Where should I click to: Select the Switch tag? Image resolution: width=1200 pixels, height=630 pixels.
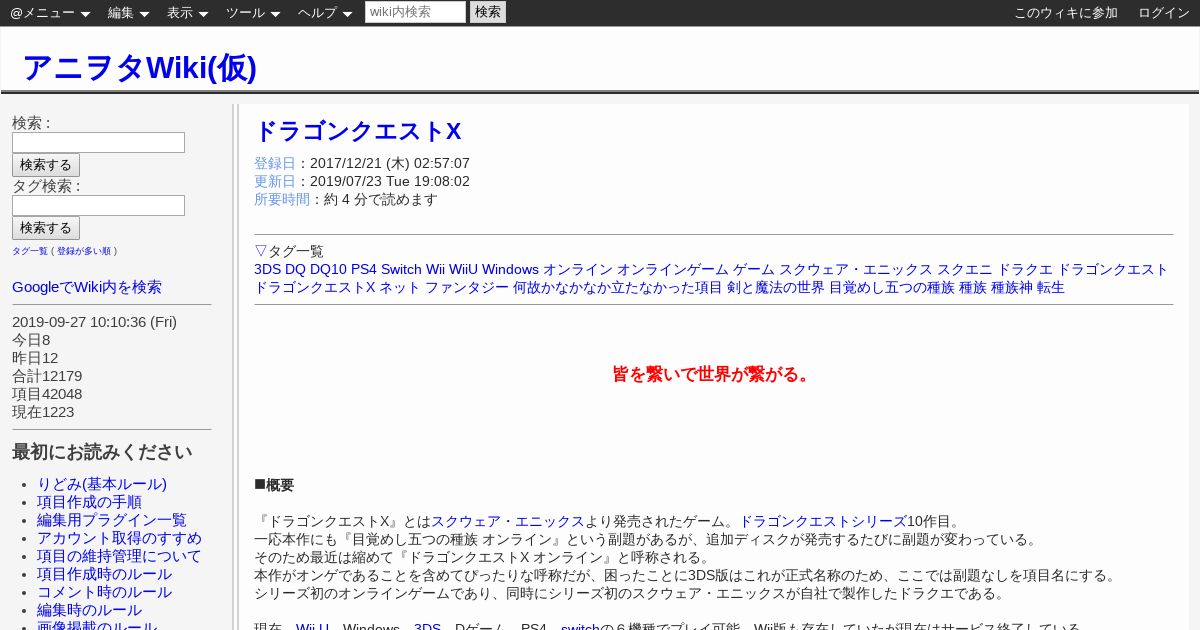[401, 269]
